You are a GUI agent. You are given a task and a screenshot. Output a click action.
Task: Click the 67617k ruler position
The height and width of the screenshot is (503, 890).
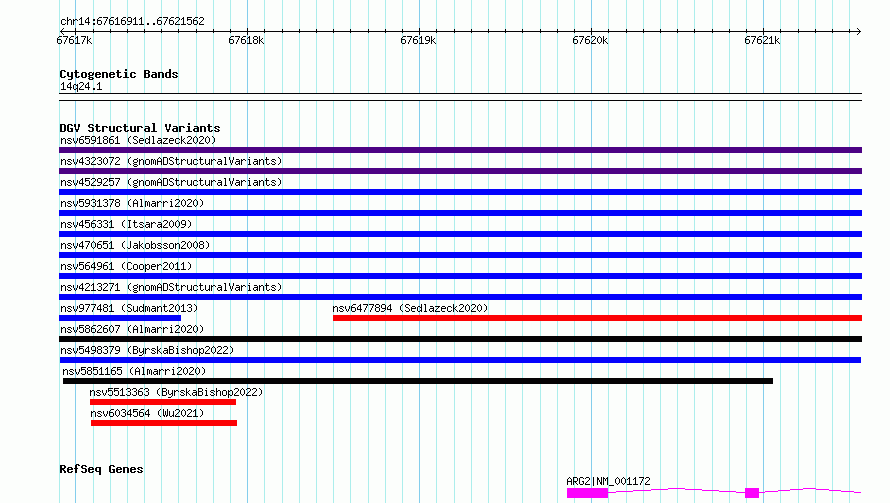(74, 40)
